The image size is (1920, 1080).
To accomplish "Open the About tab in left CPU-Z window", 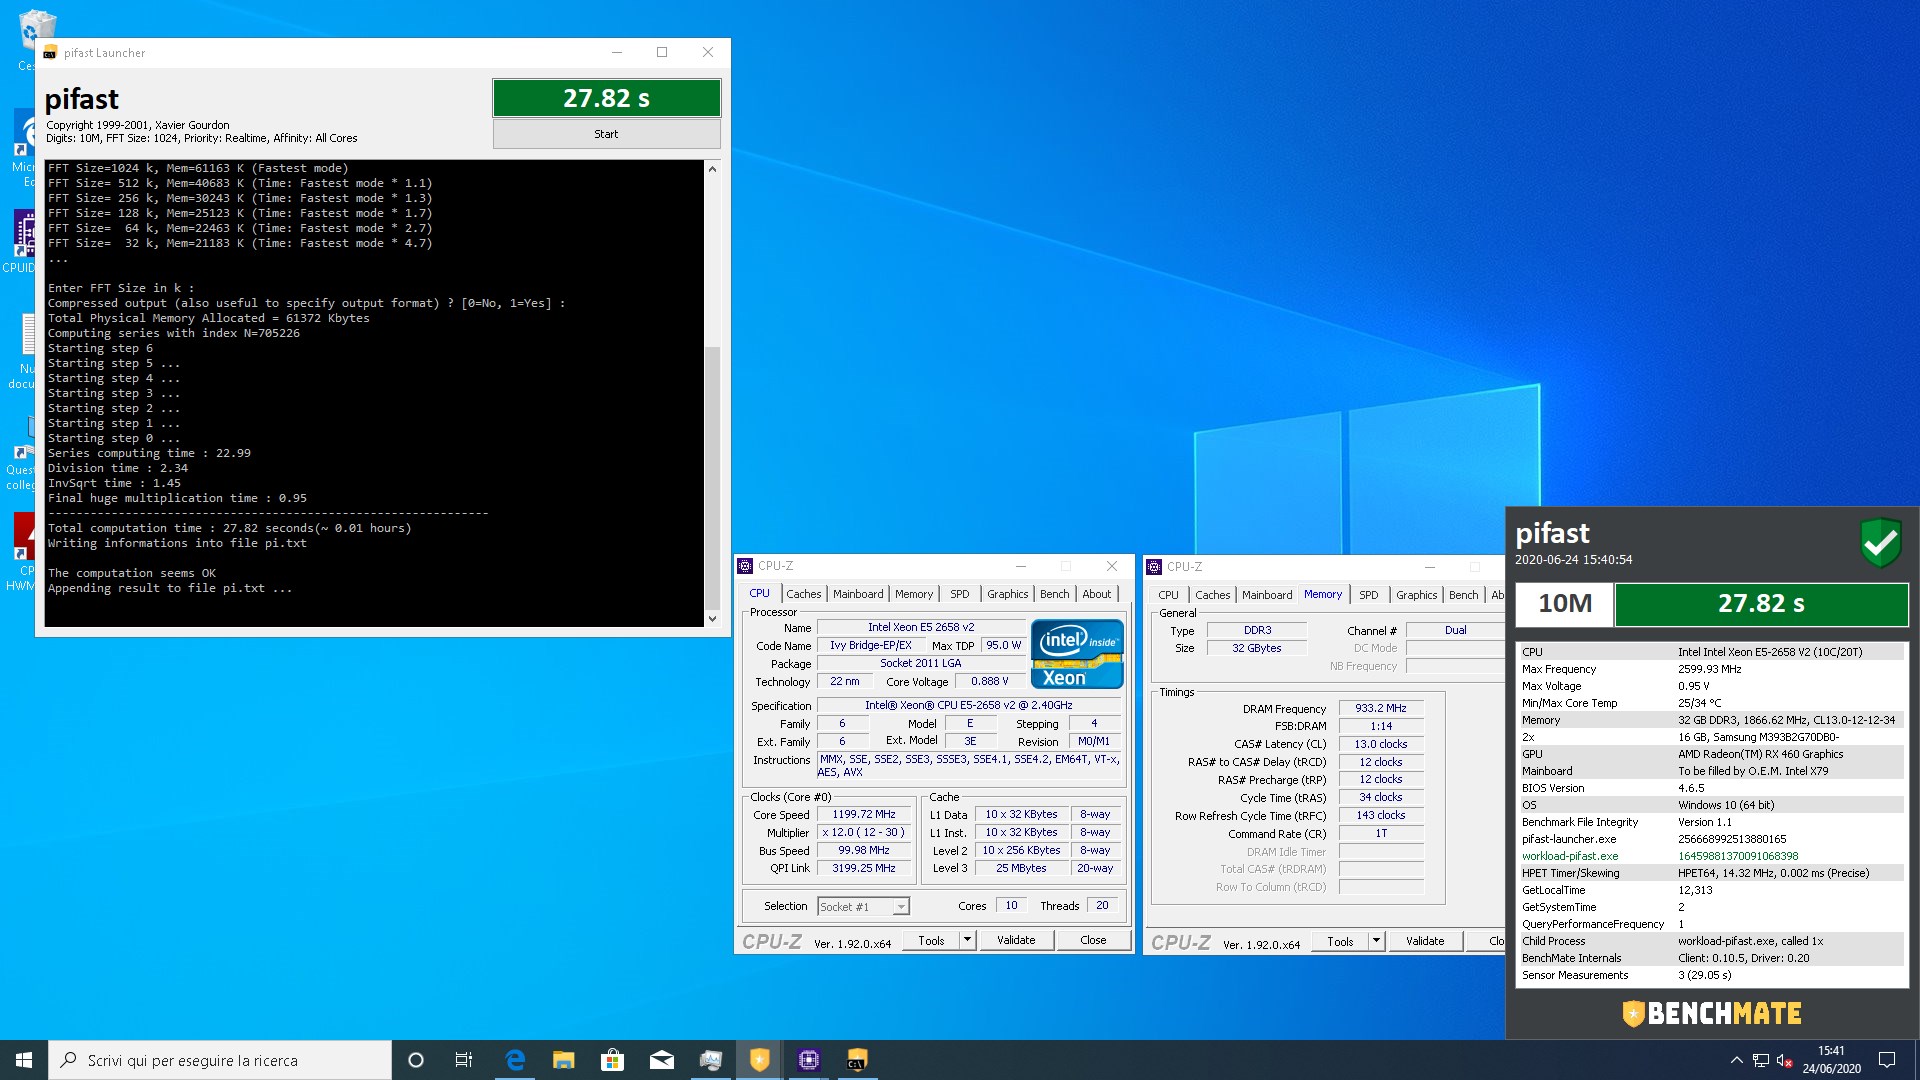I will (1096, 594).
